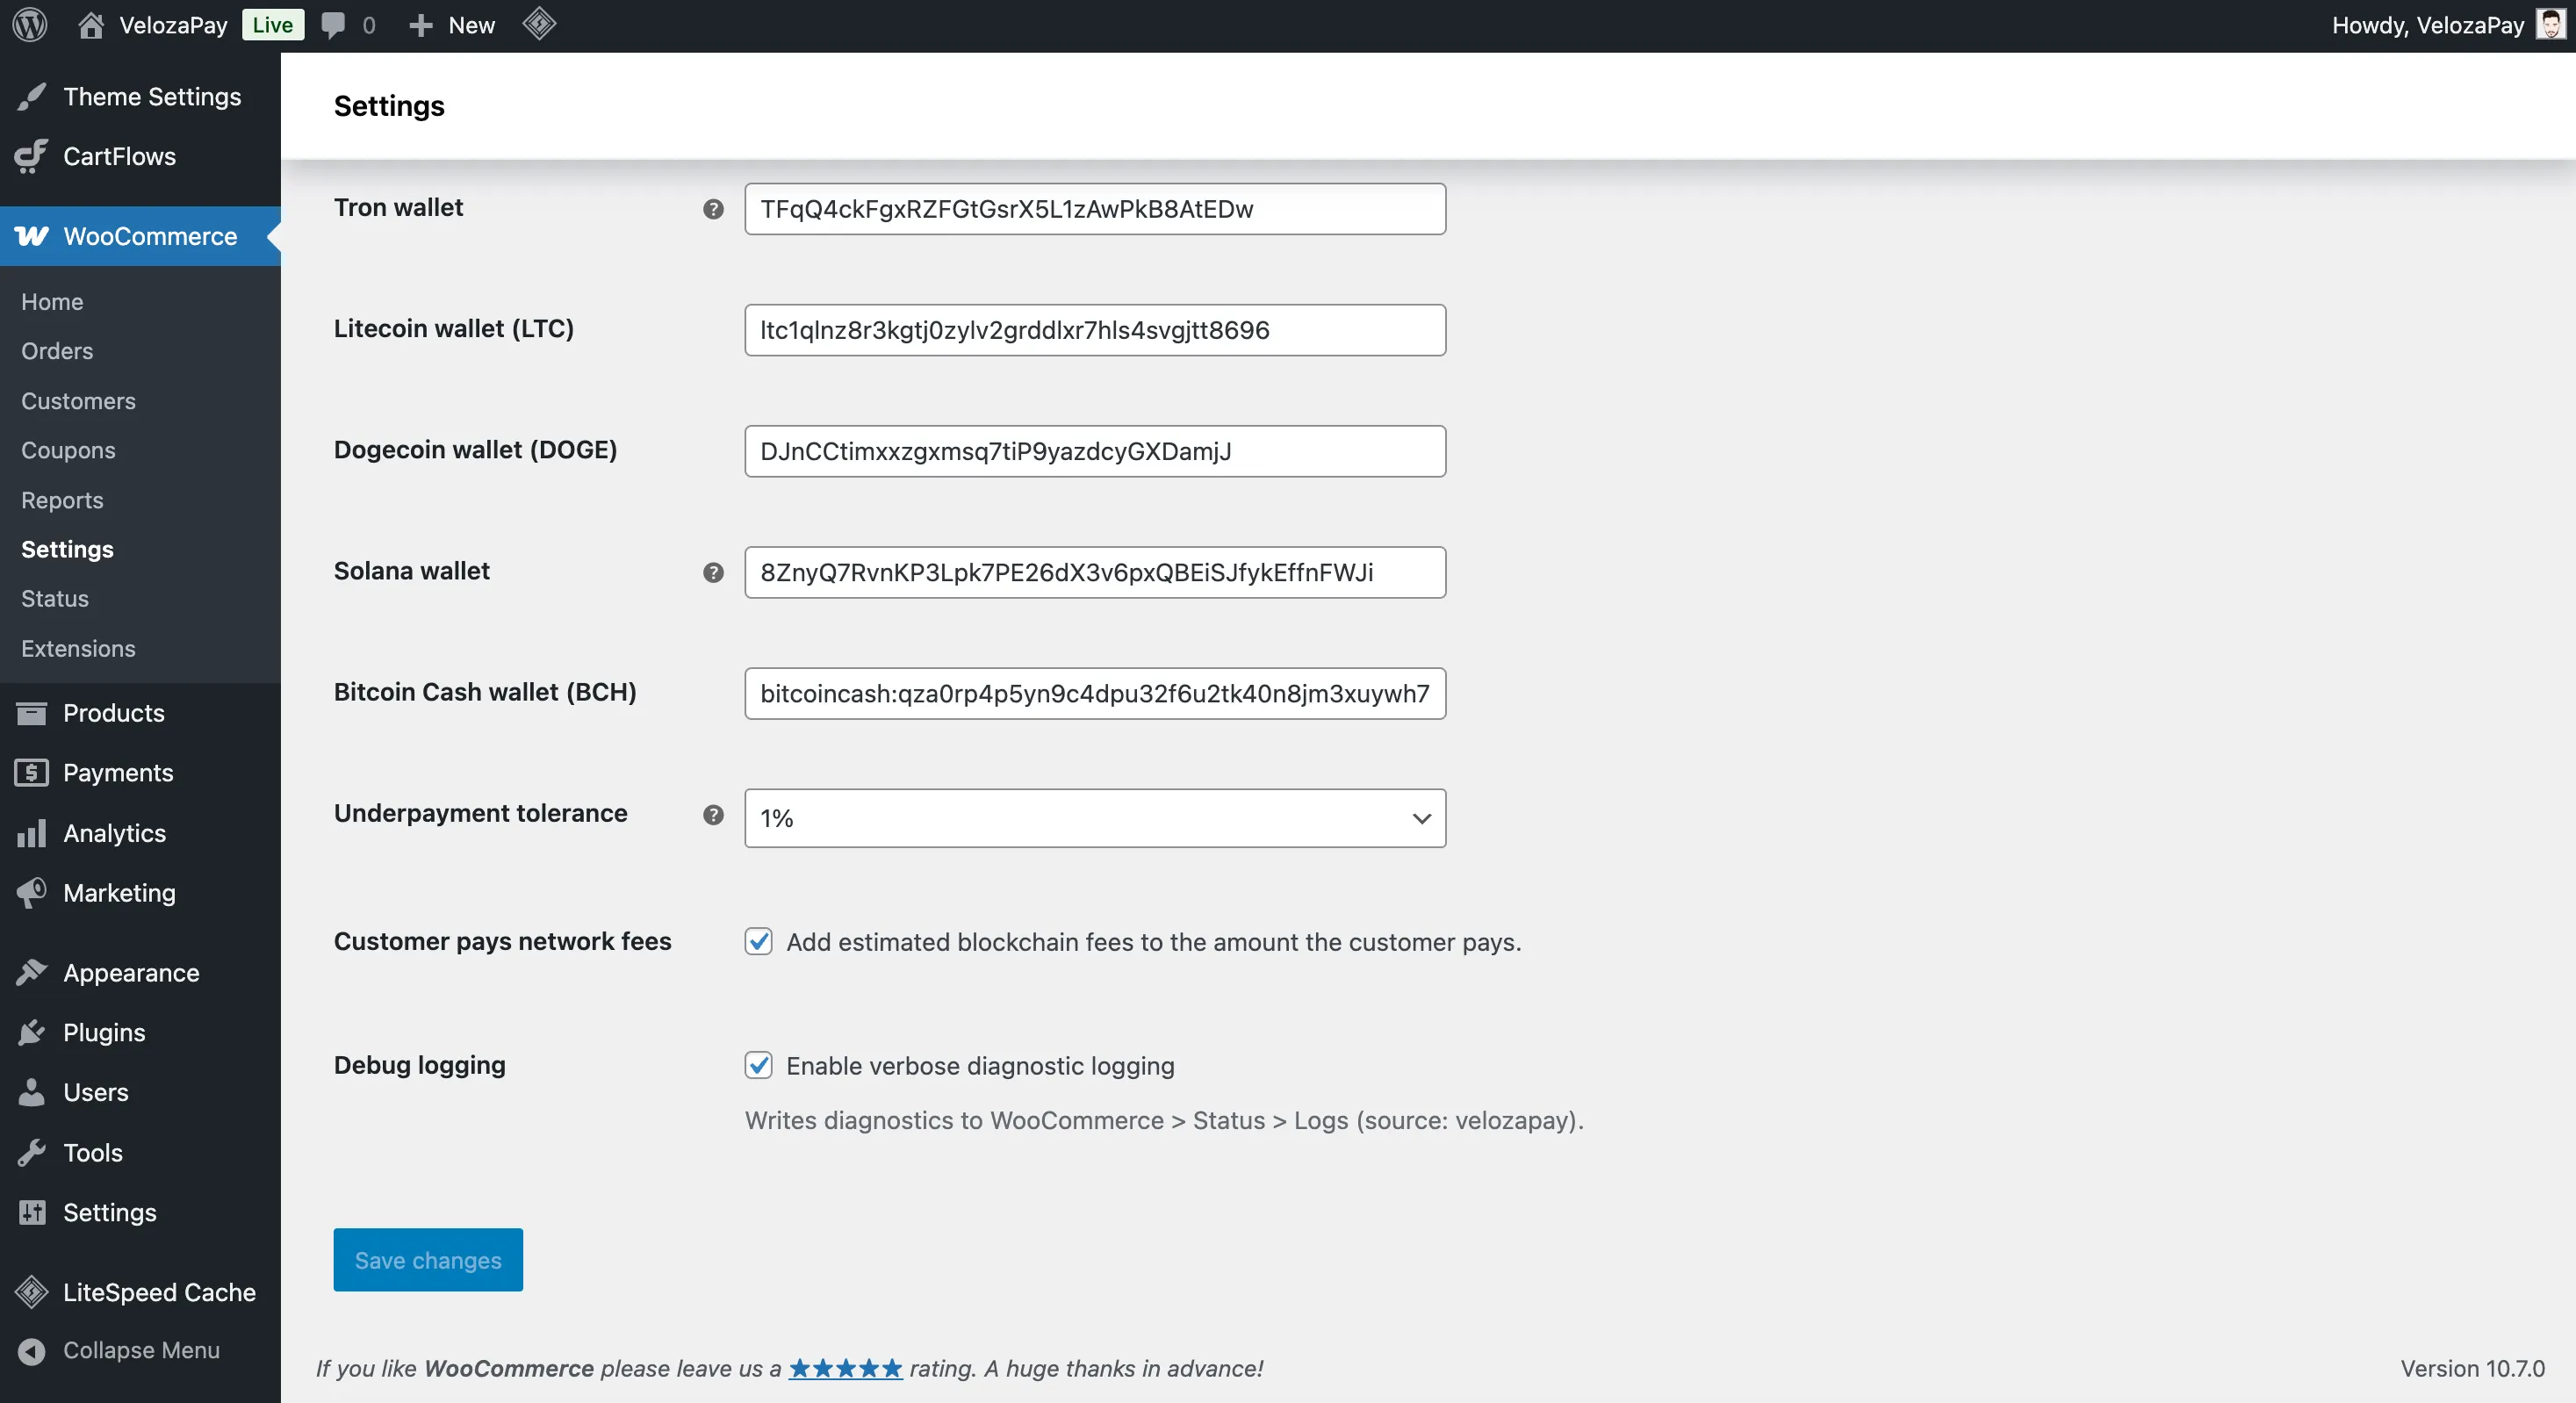Click sidebar Settings sliders icon

coord(31,1212)
